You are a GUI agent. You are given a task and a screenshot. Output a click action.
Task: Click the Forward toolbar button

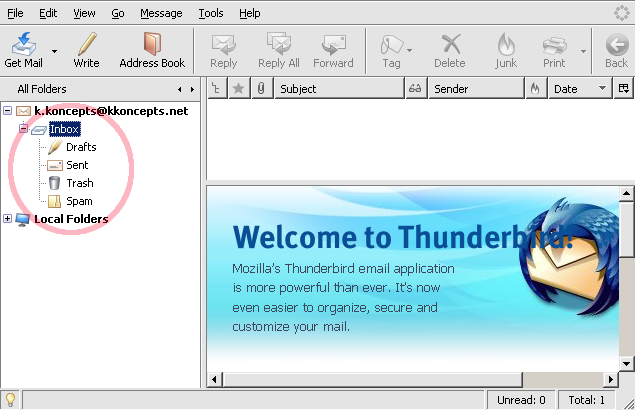click(333, 51)
